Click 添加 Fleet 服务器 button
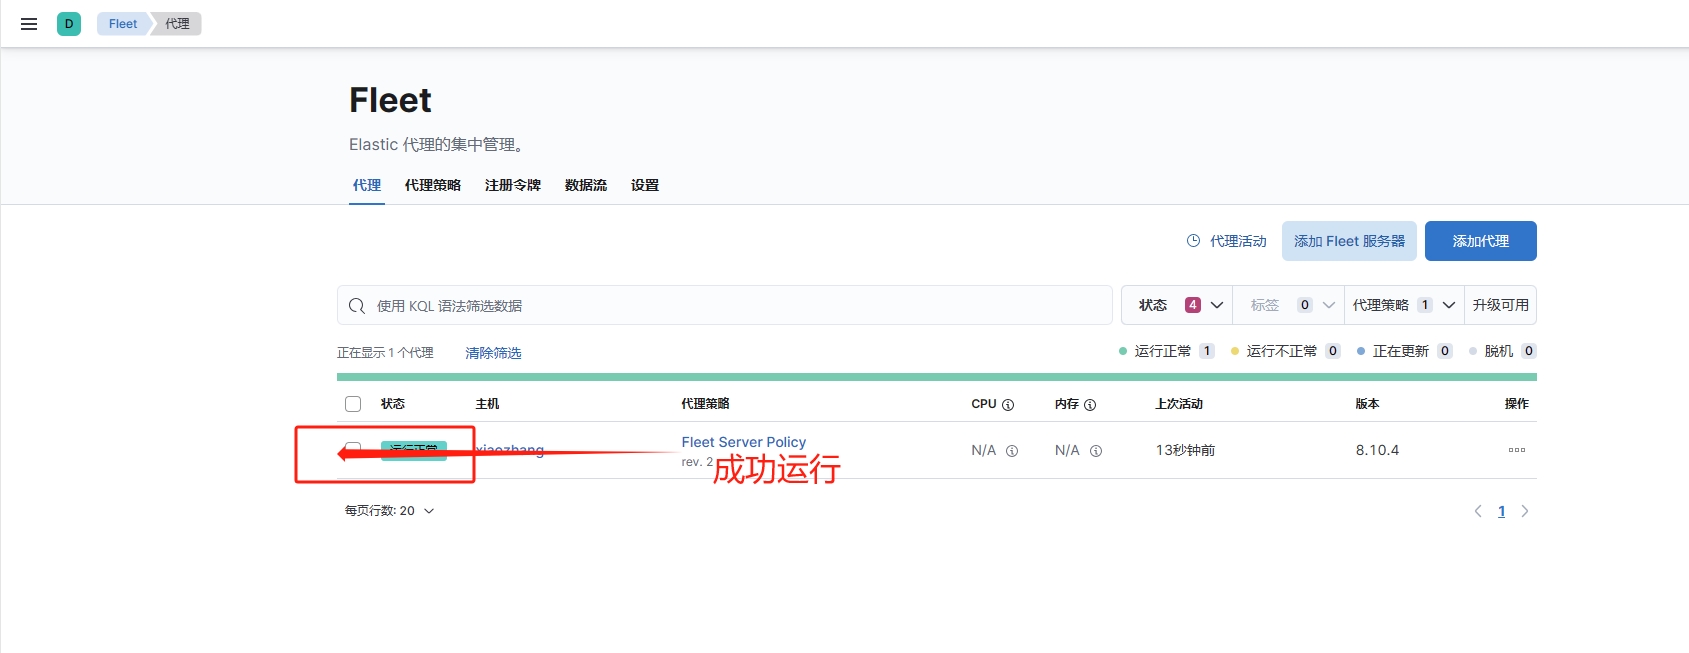The image size is (1689, 653). [1349, 241]
